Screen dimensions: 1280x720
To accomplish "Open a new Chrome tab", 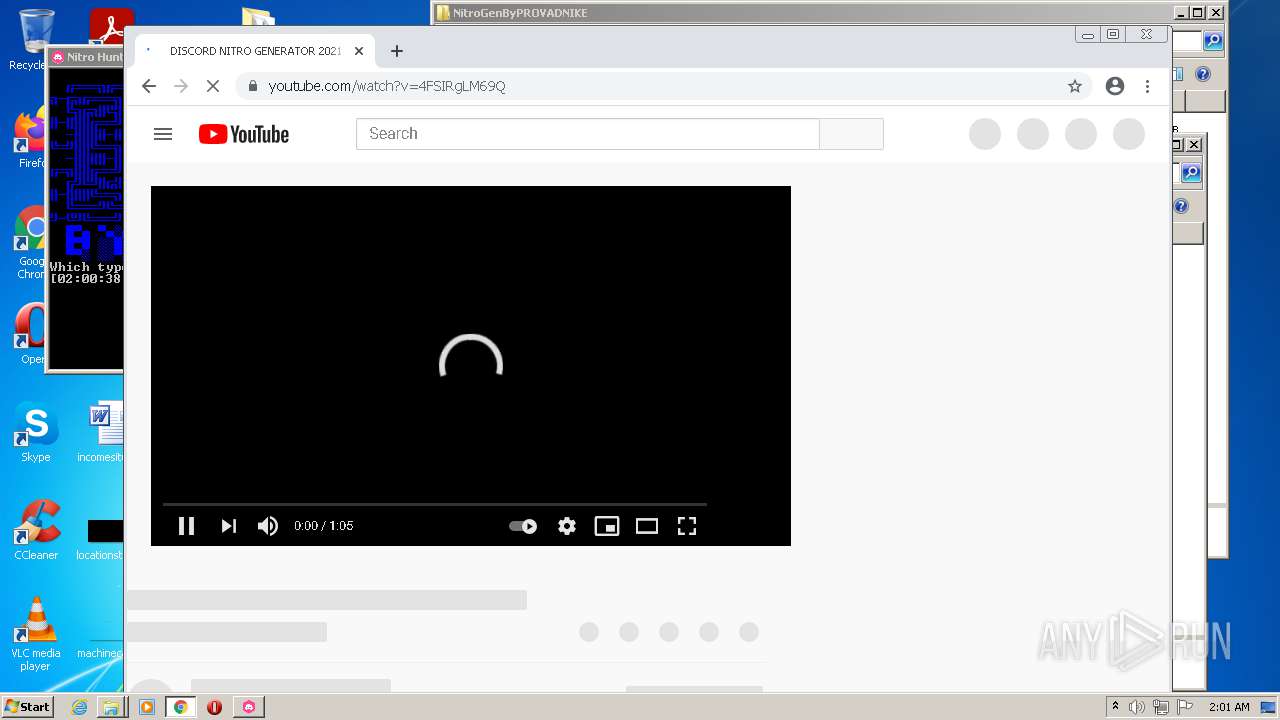I will [397, 51].
